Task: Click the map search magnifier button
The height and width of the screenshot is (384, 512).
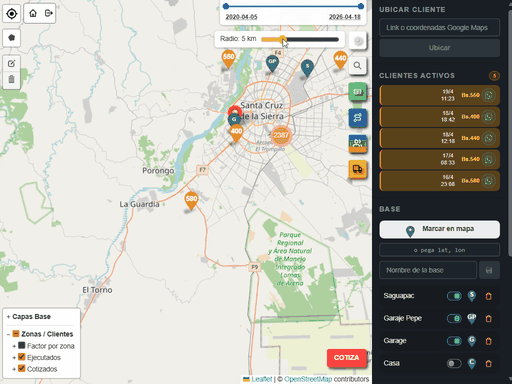Action: [357, 65]
